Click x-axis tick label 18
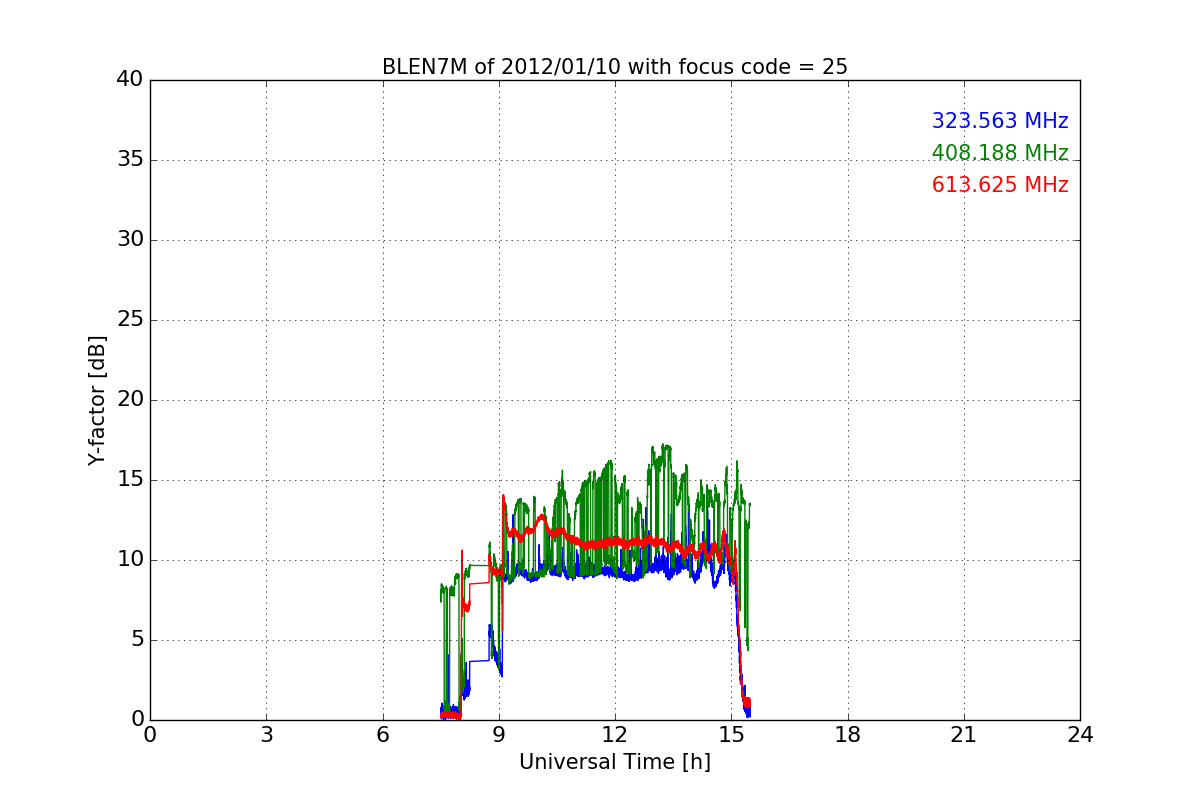 point(847,735)
